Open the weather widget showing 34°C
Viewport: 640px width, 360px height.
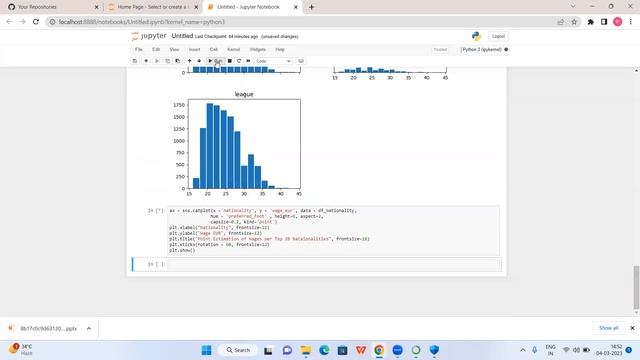click(x=20, y=350)
